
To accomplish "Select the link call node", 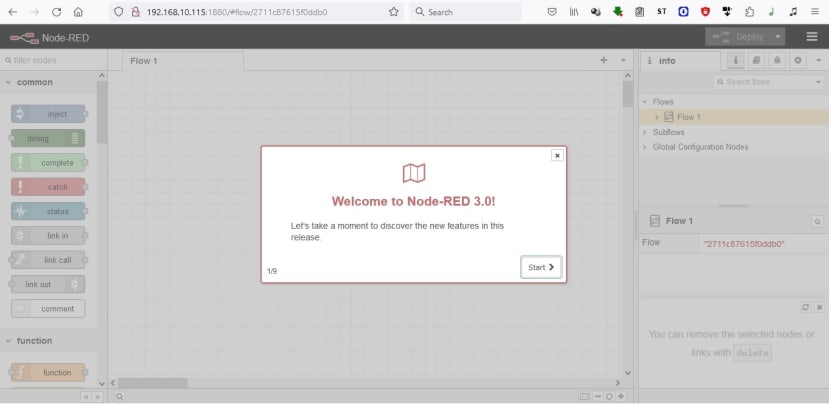I will (x=48, y=260).
